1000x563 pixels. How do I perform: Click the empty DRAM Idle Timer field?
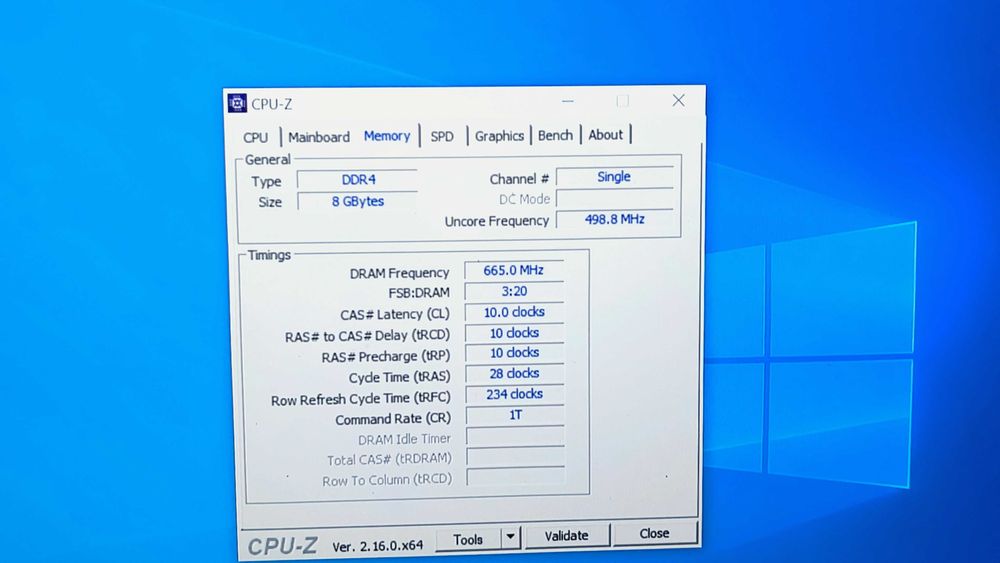tap(515, 436)
